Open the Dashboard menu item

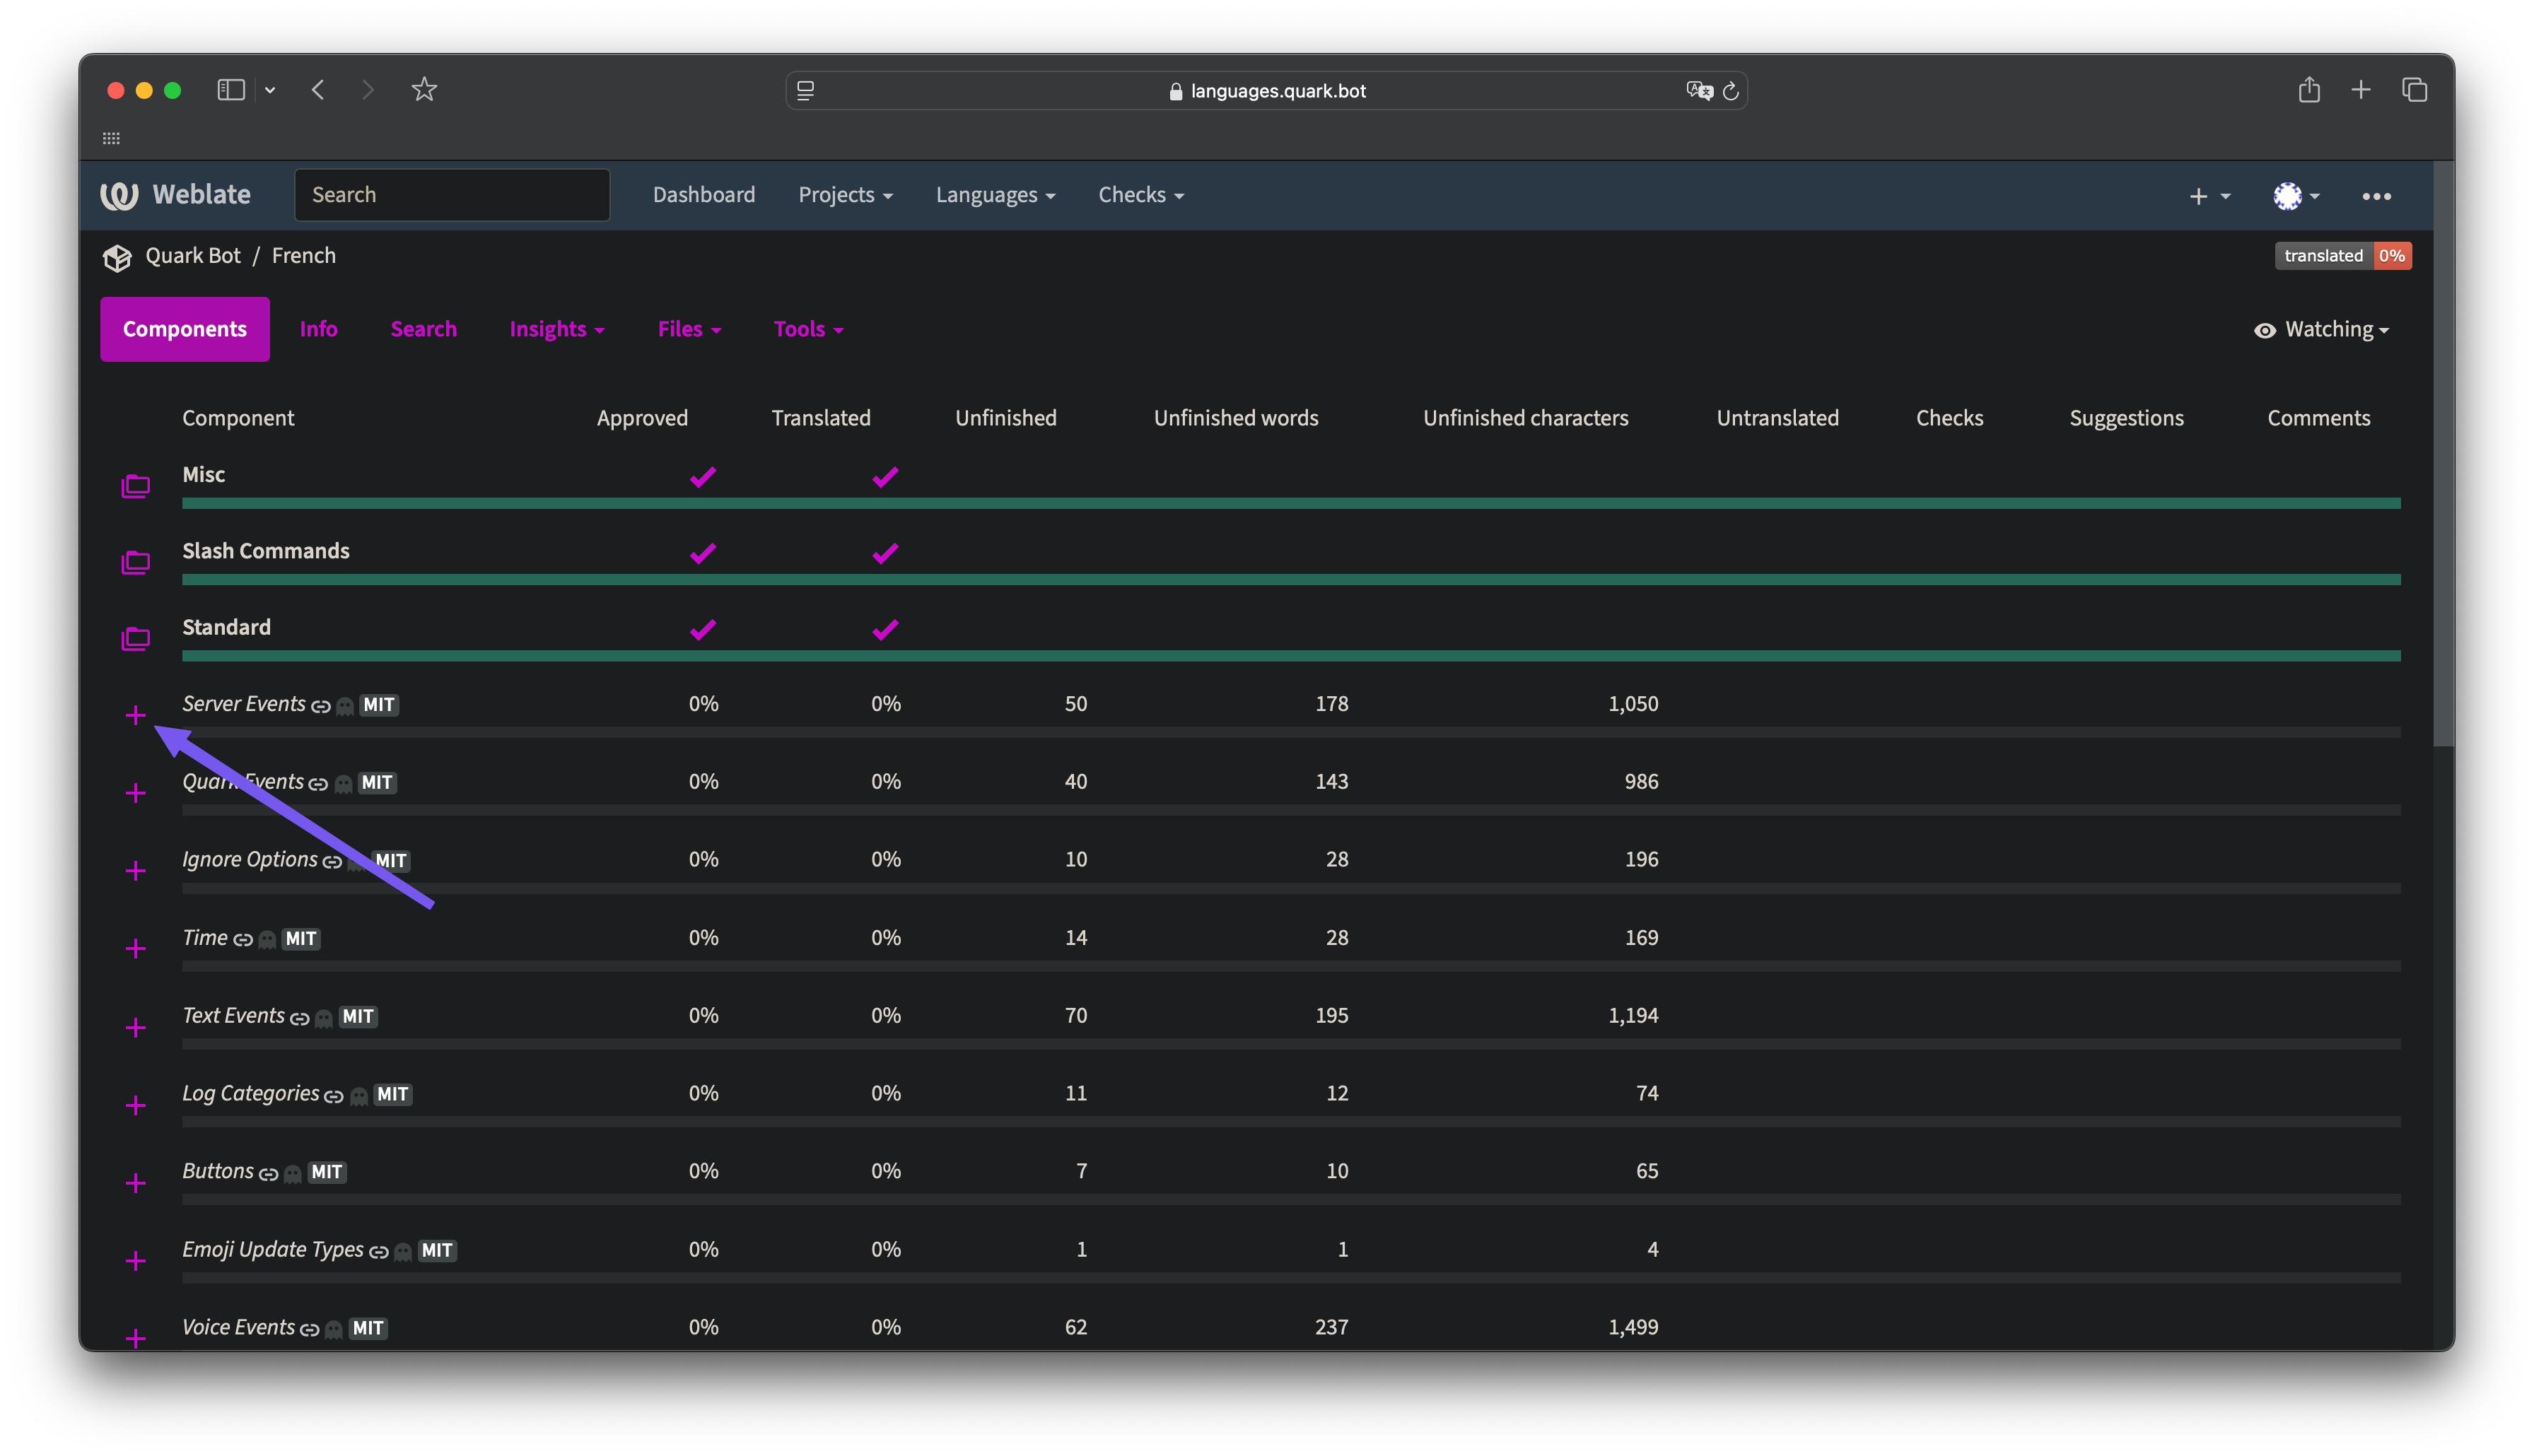(x=703, y=195)
